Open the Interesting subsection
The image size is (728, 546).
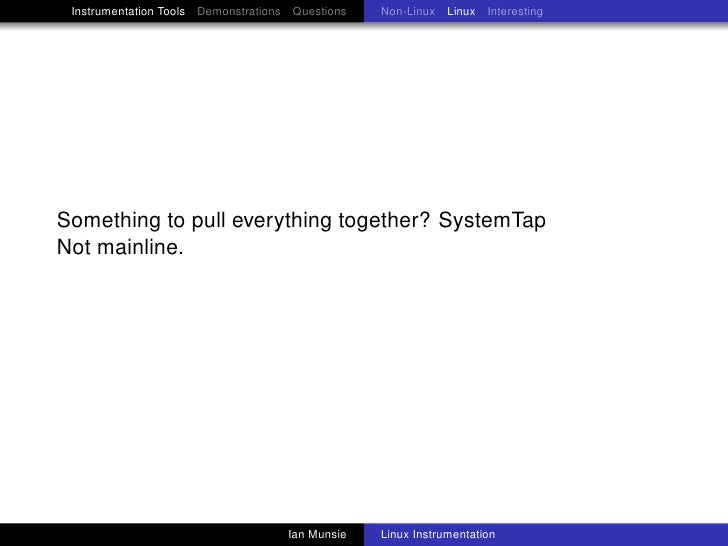click(x=515, y=11)
